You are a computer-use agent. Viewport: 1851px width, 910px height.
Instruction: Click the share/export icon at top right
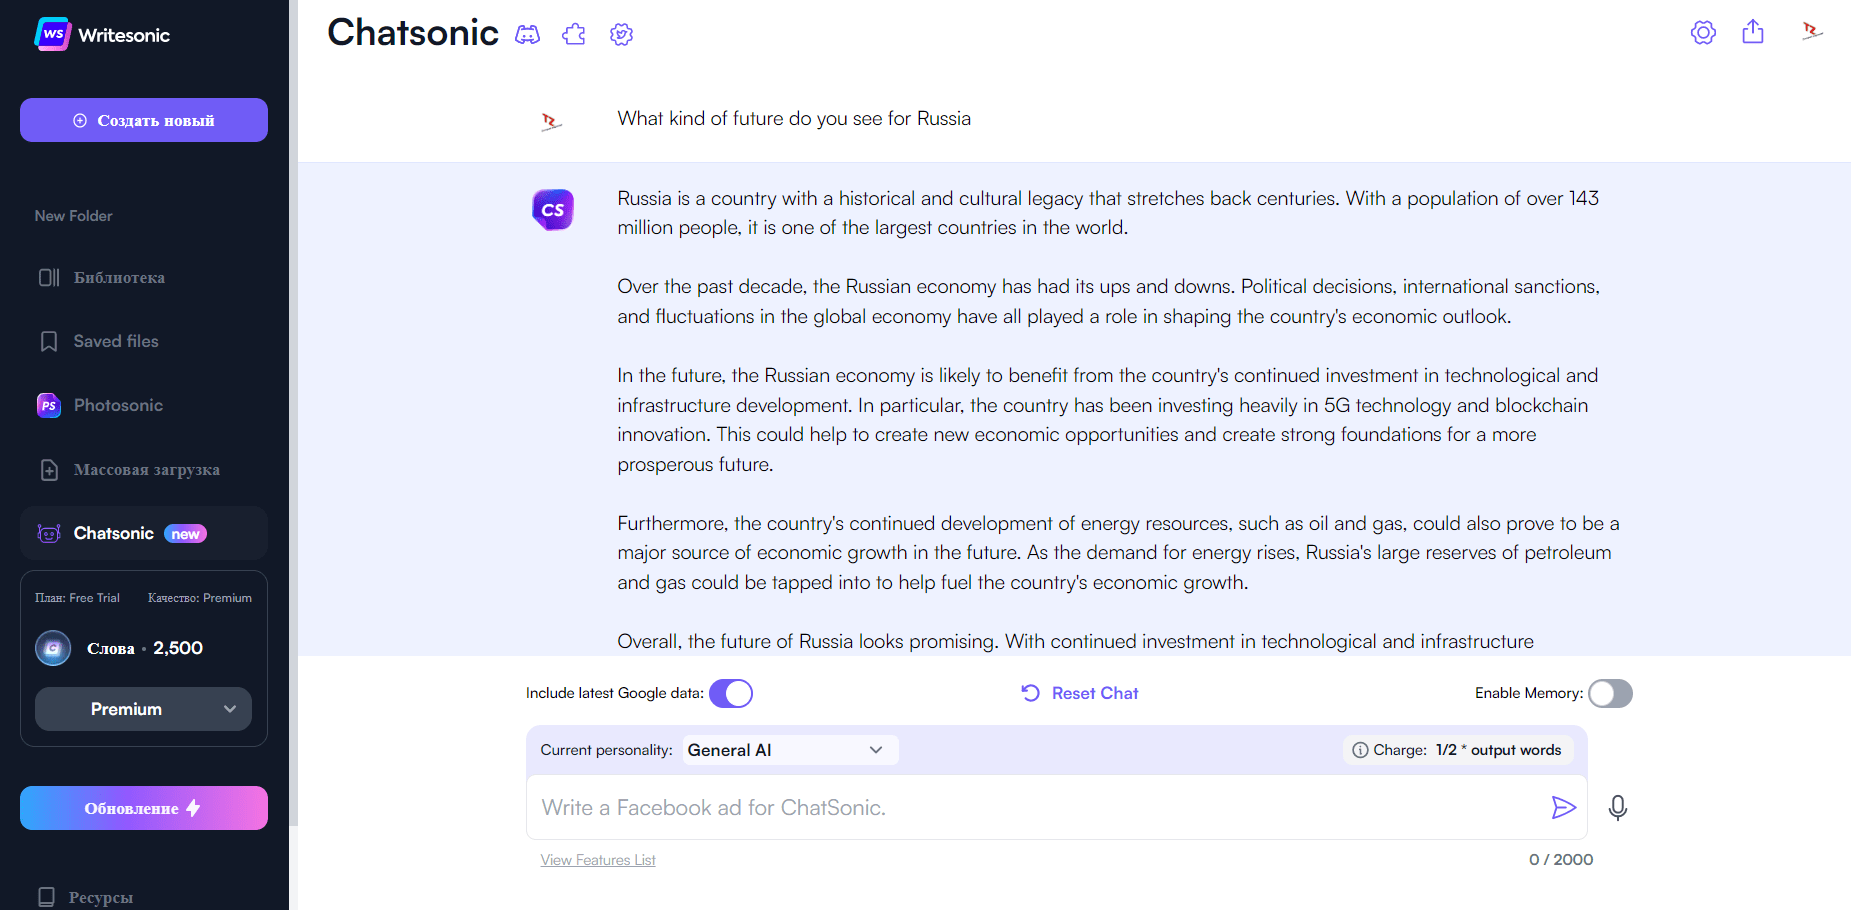[x=1753, y=32]
